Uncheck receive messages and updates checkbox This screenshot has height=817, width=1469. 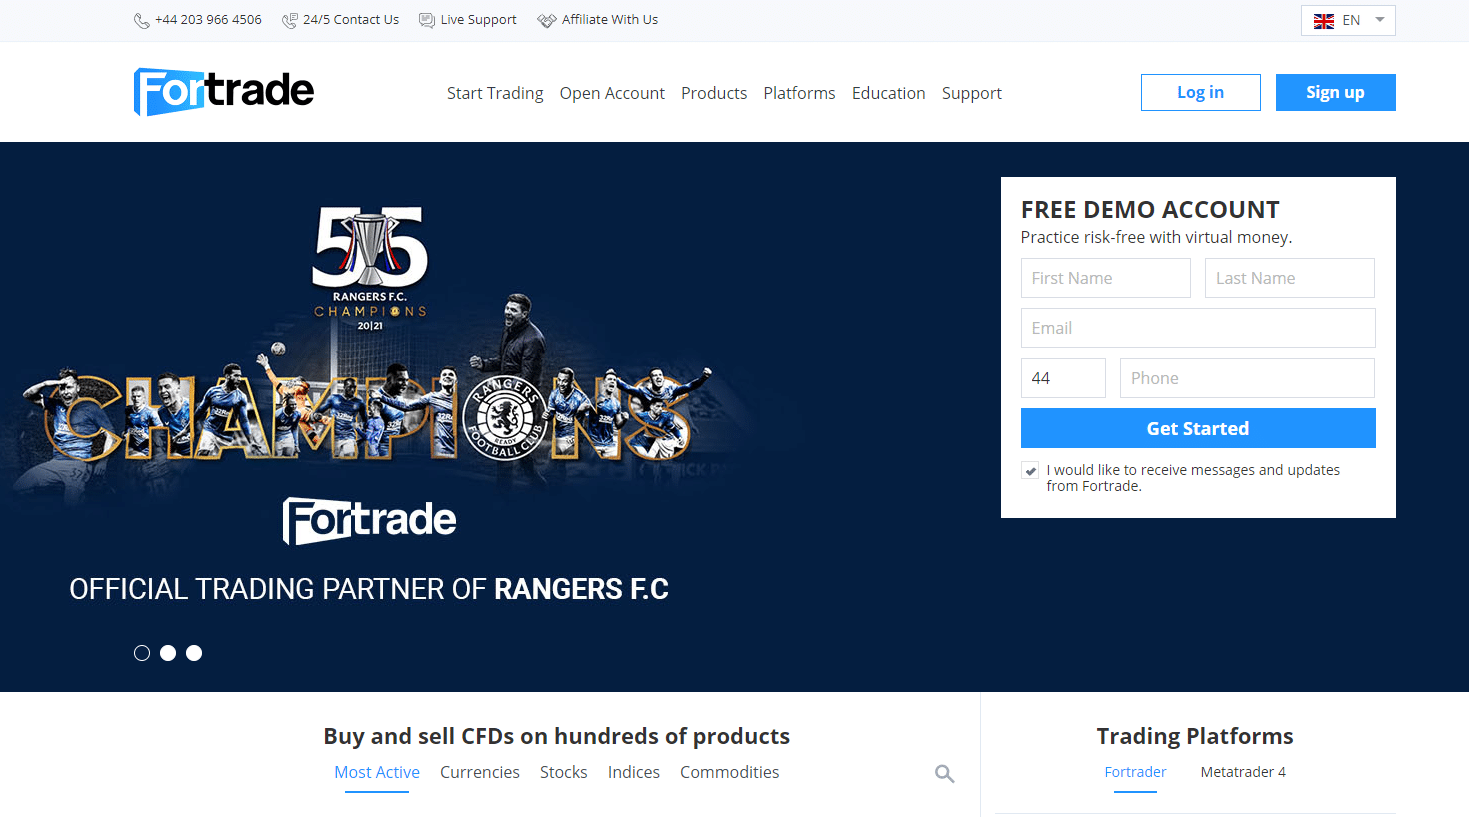click(1030, 470)
